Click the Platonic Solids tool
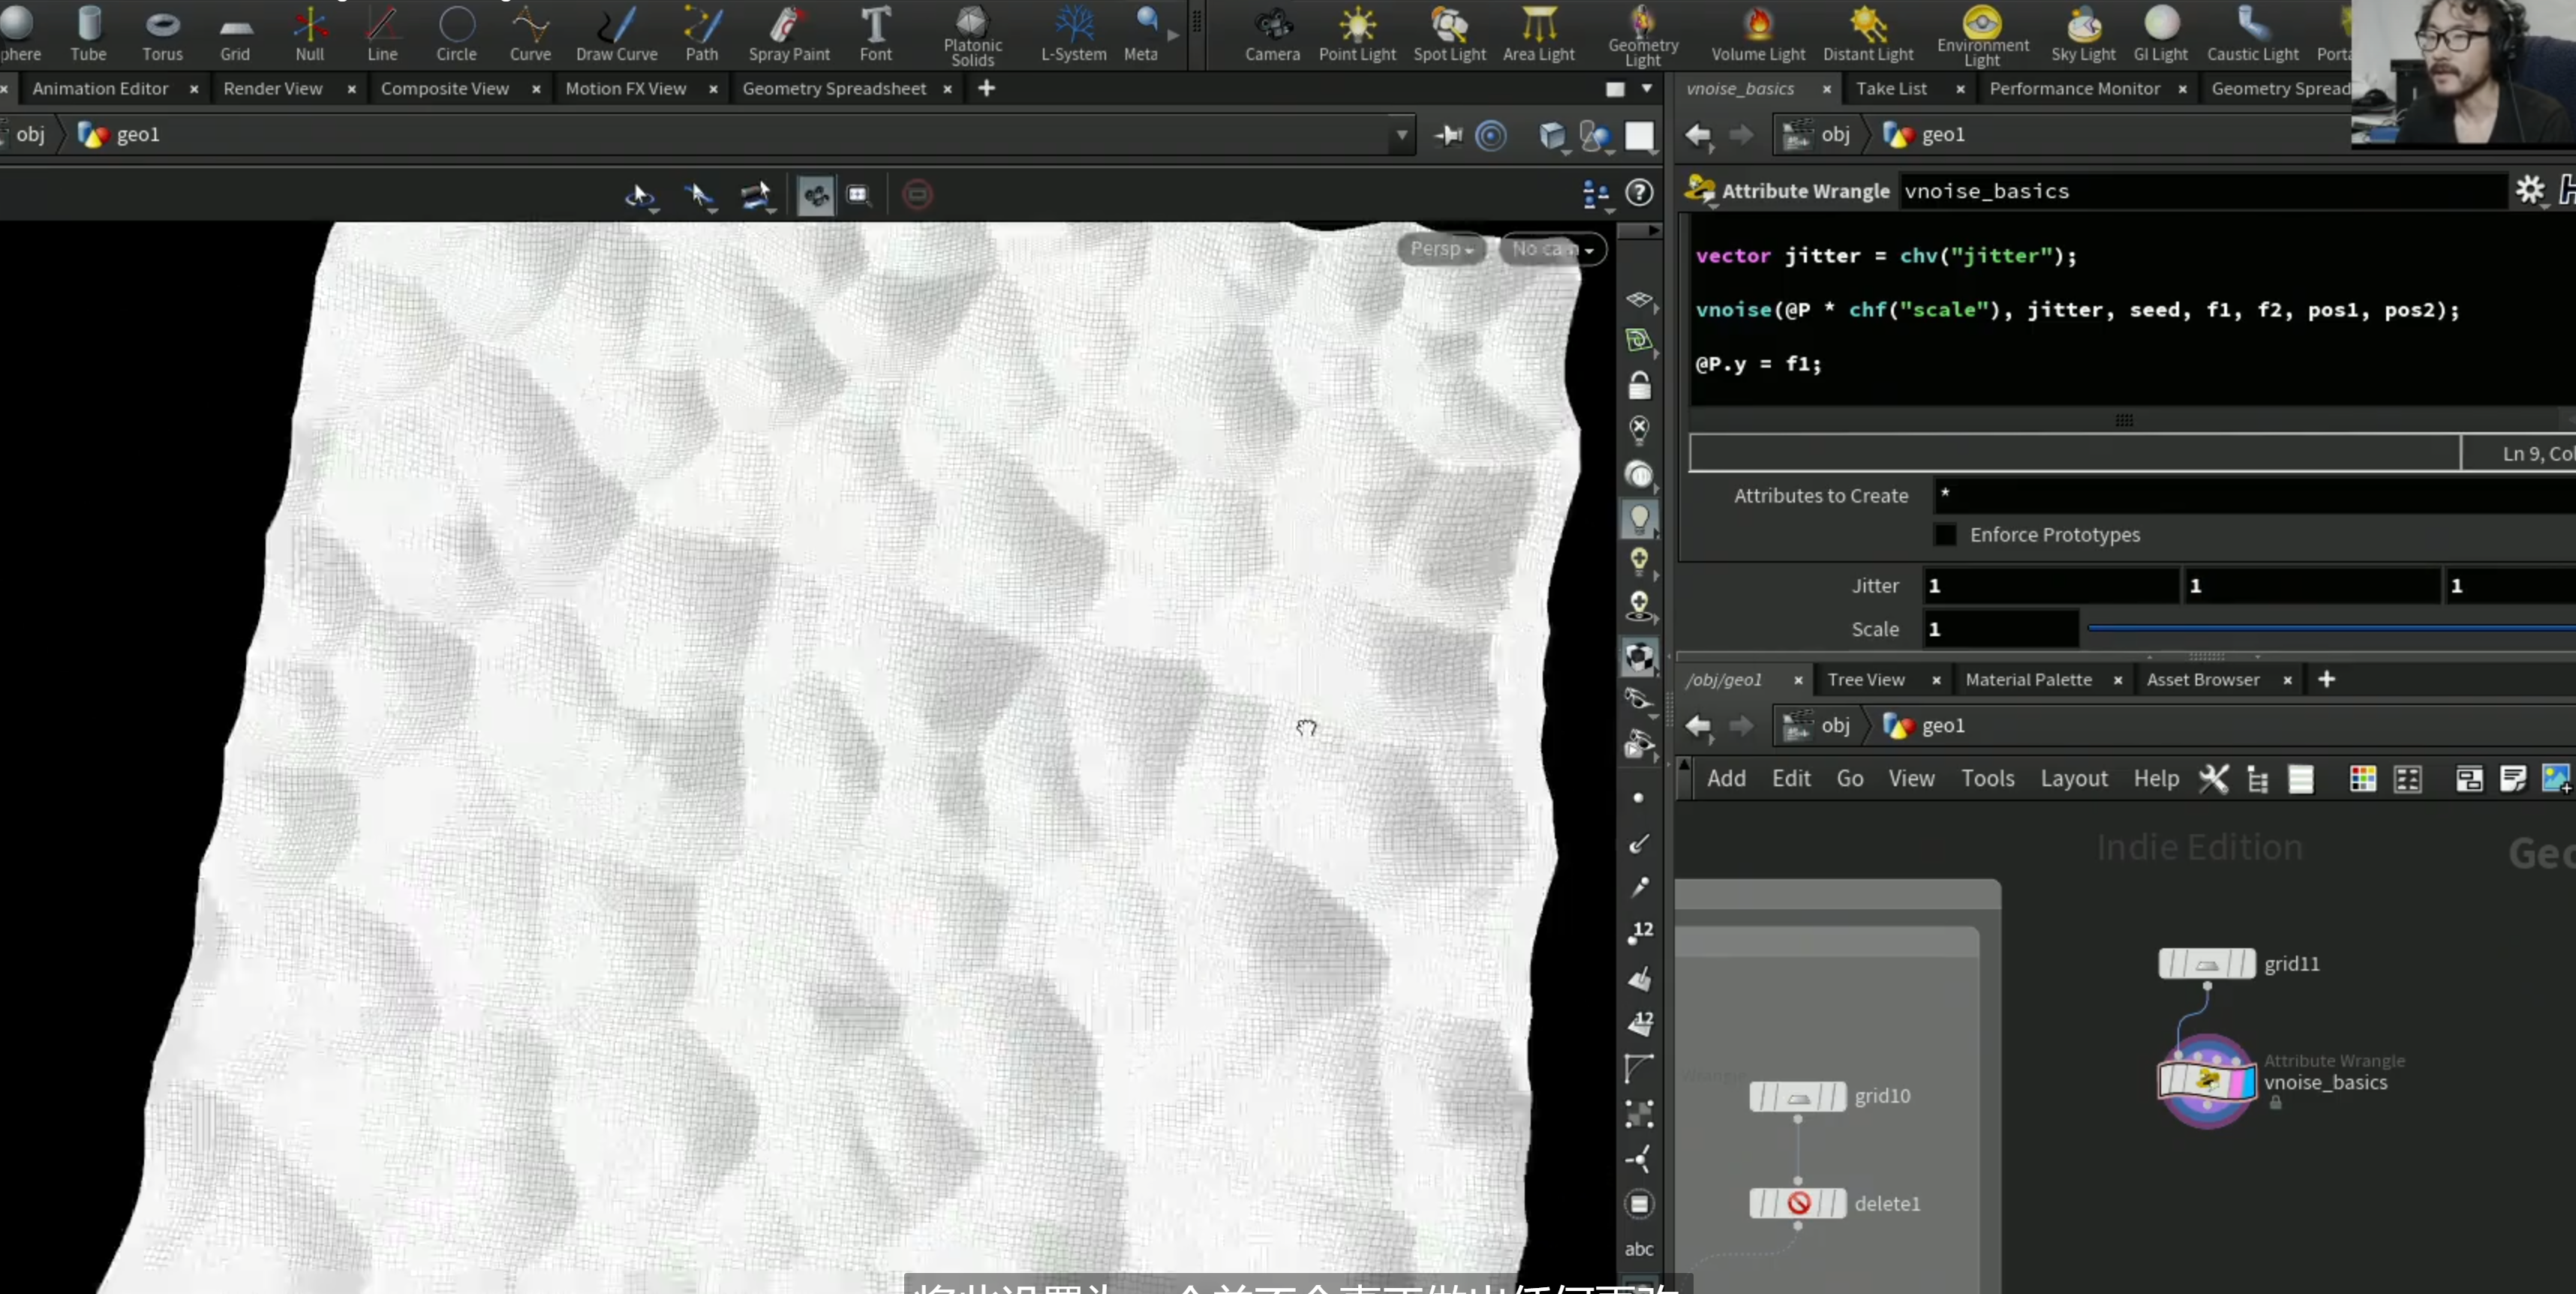 [x=972, y=37]
